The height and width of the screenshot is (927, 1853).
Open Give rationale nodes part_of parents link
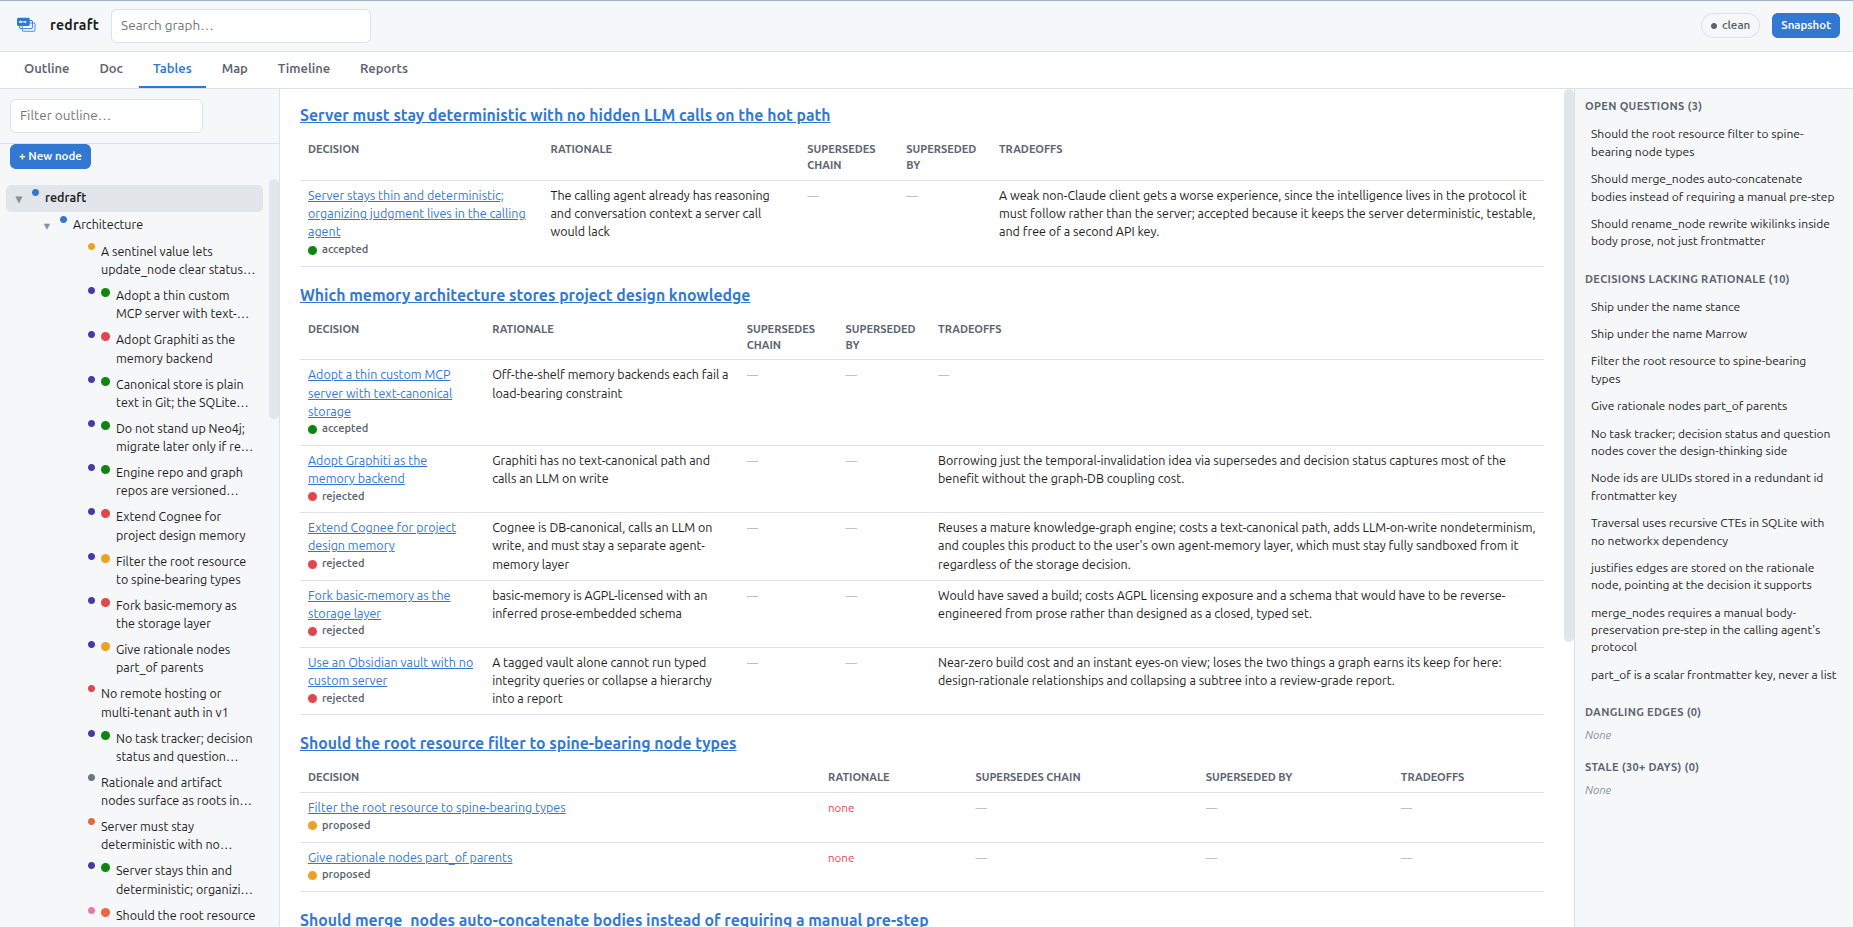tap(410, 858)
